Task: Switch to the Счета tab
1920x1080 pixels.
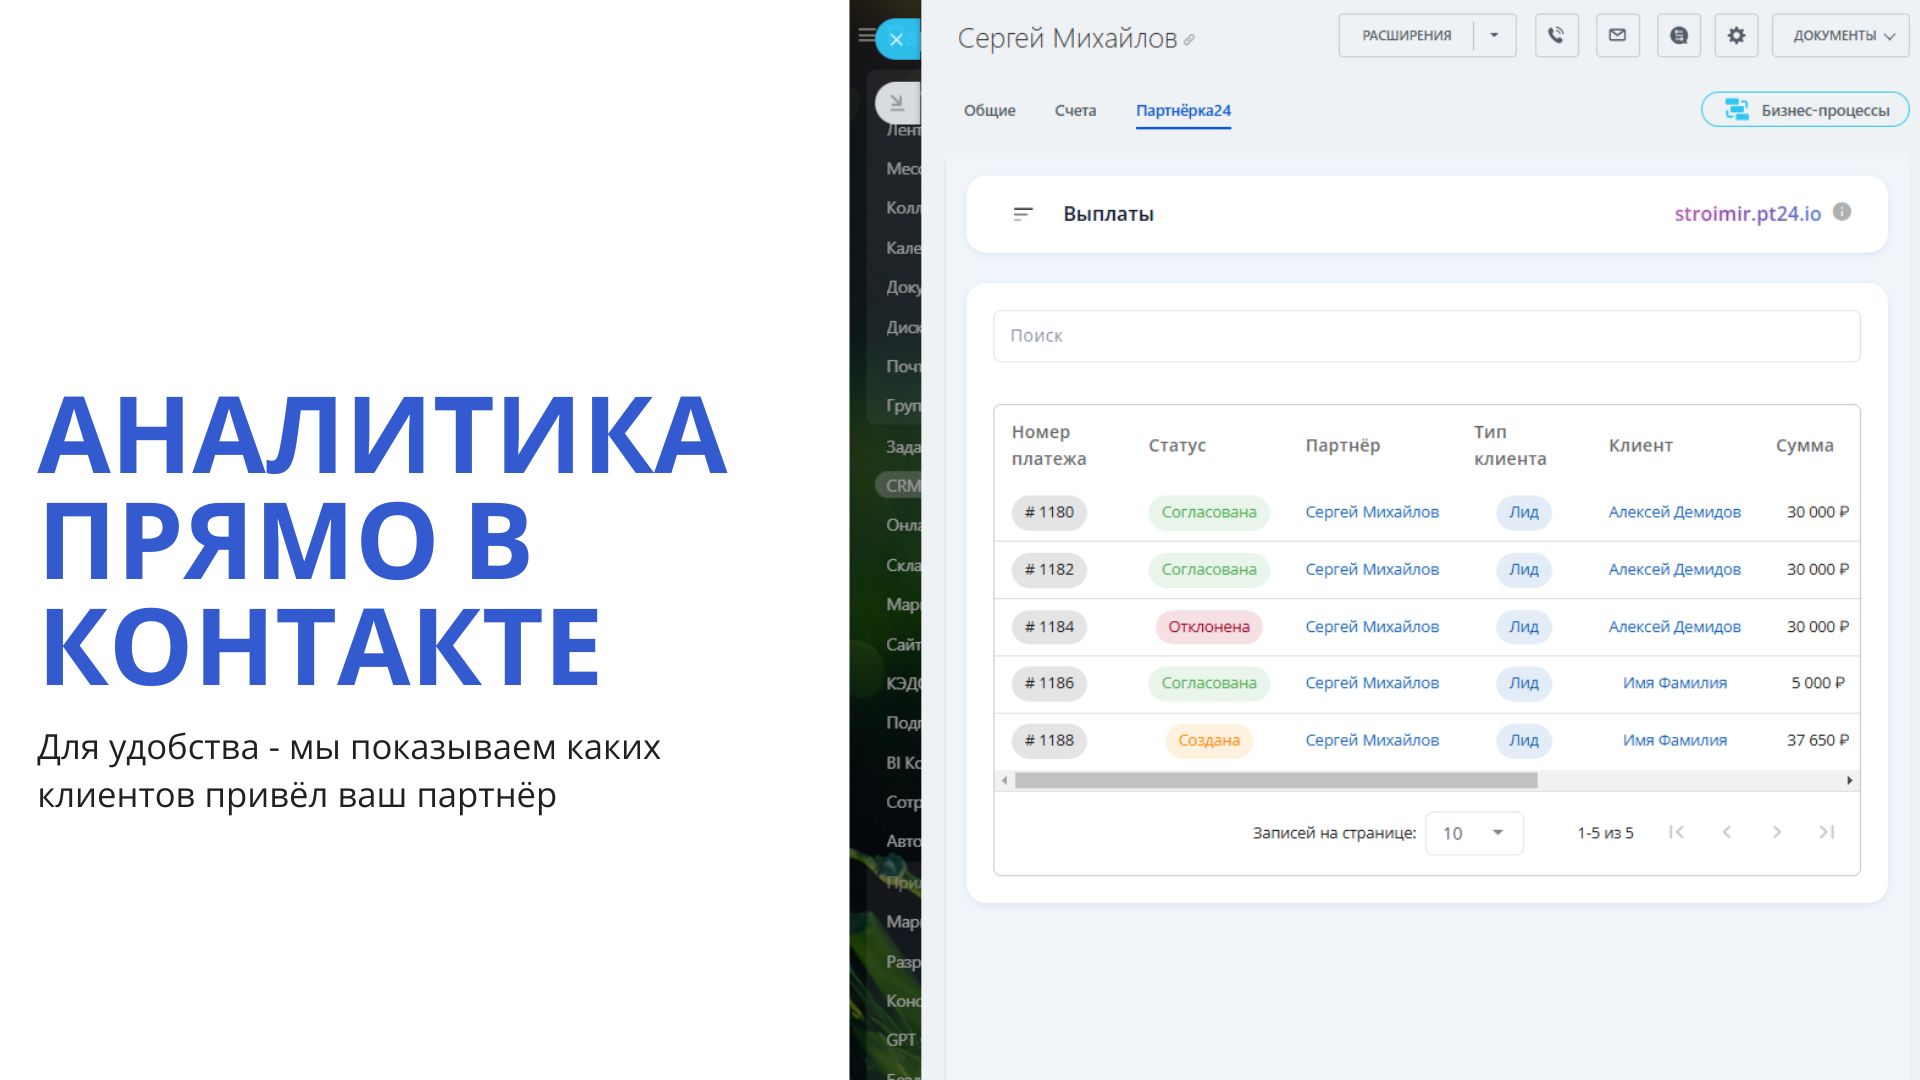Action: (x=1075, y=111)
